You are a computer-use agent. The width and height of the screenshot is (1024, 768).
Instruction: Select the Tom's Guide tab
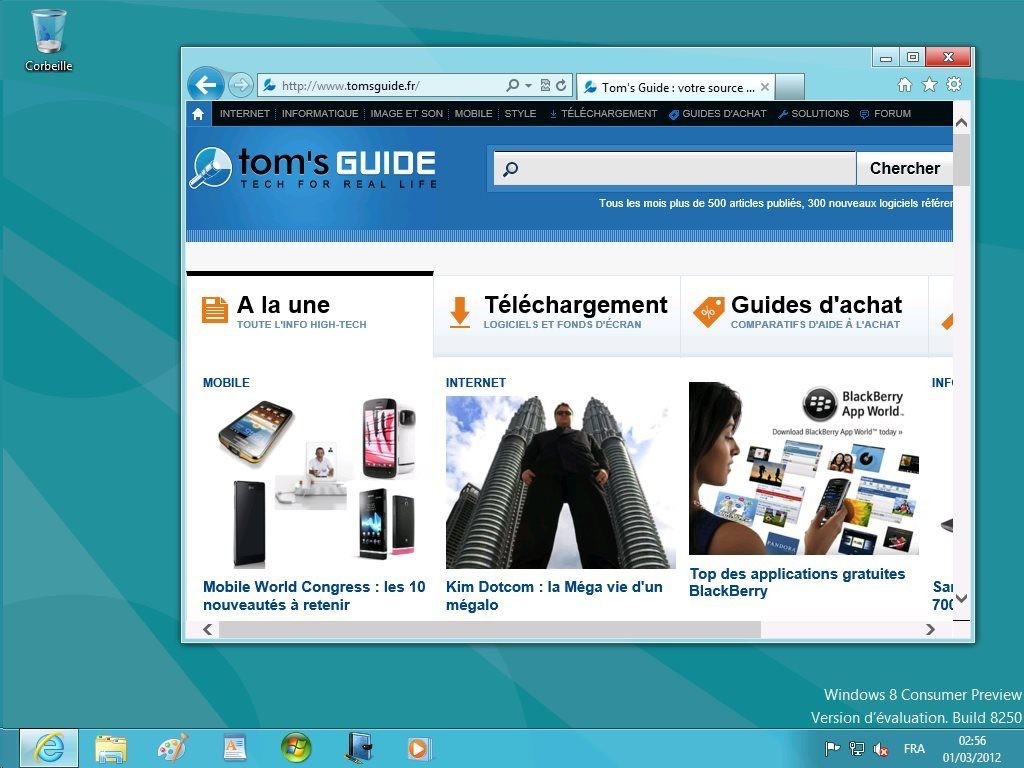(x=675, y=87)
